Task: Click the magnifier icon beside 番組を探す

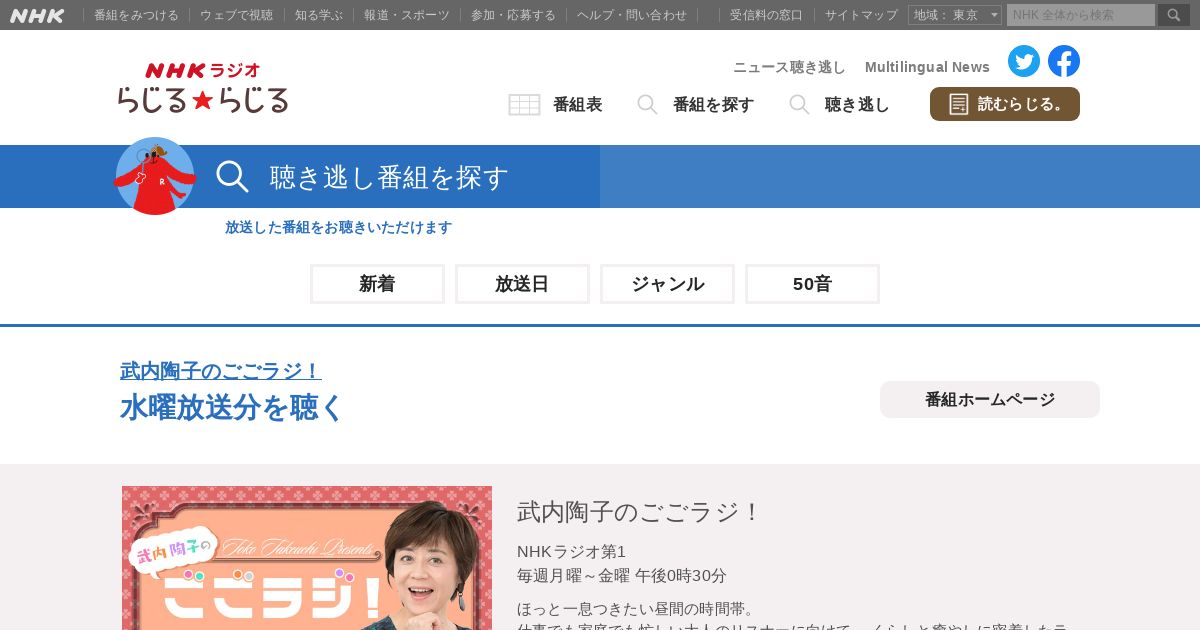Action: (648, 104)
